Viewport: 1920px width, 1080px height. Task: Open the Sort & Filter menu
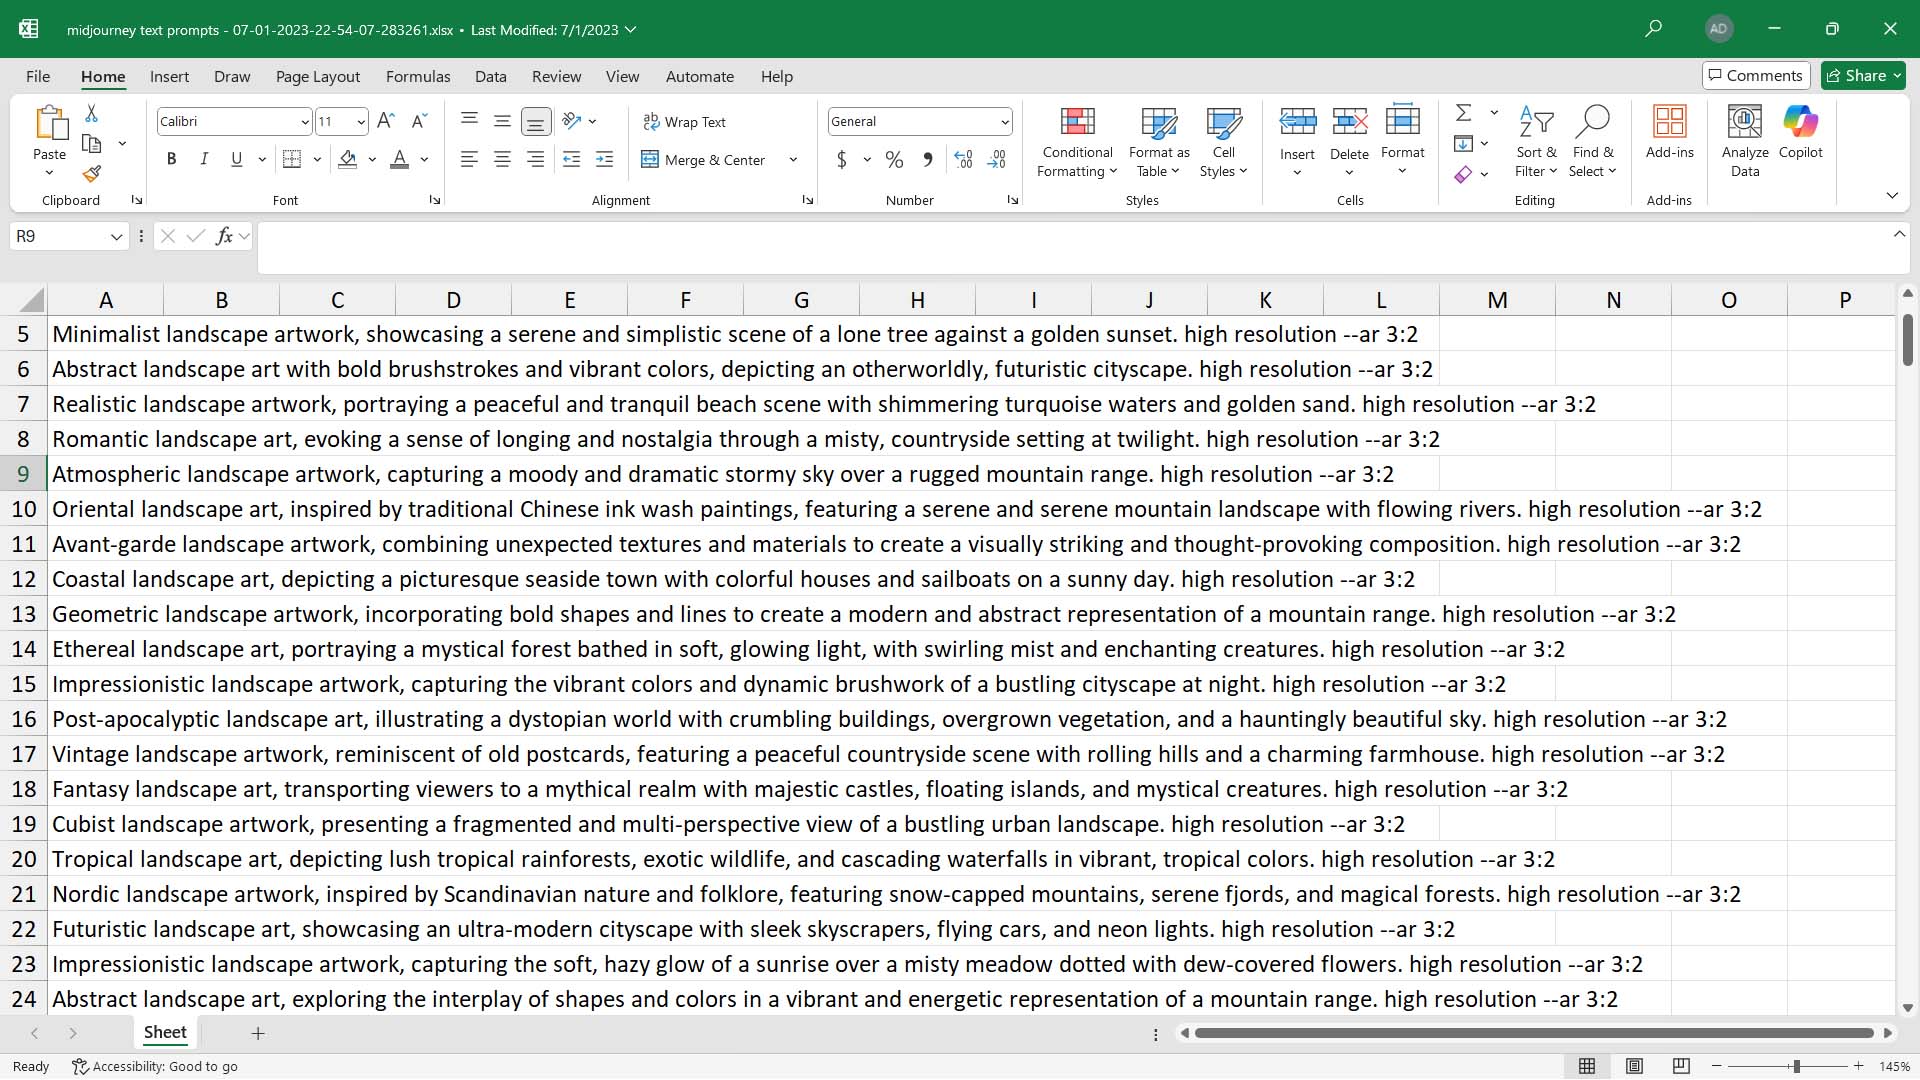click(1536, 140)
